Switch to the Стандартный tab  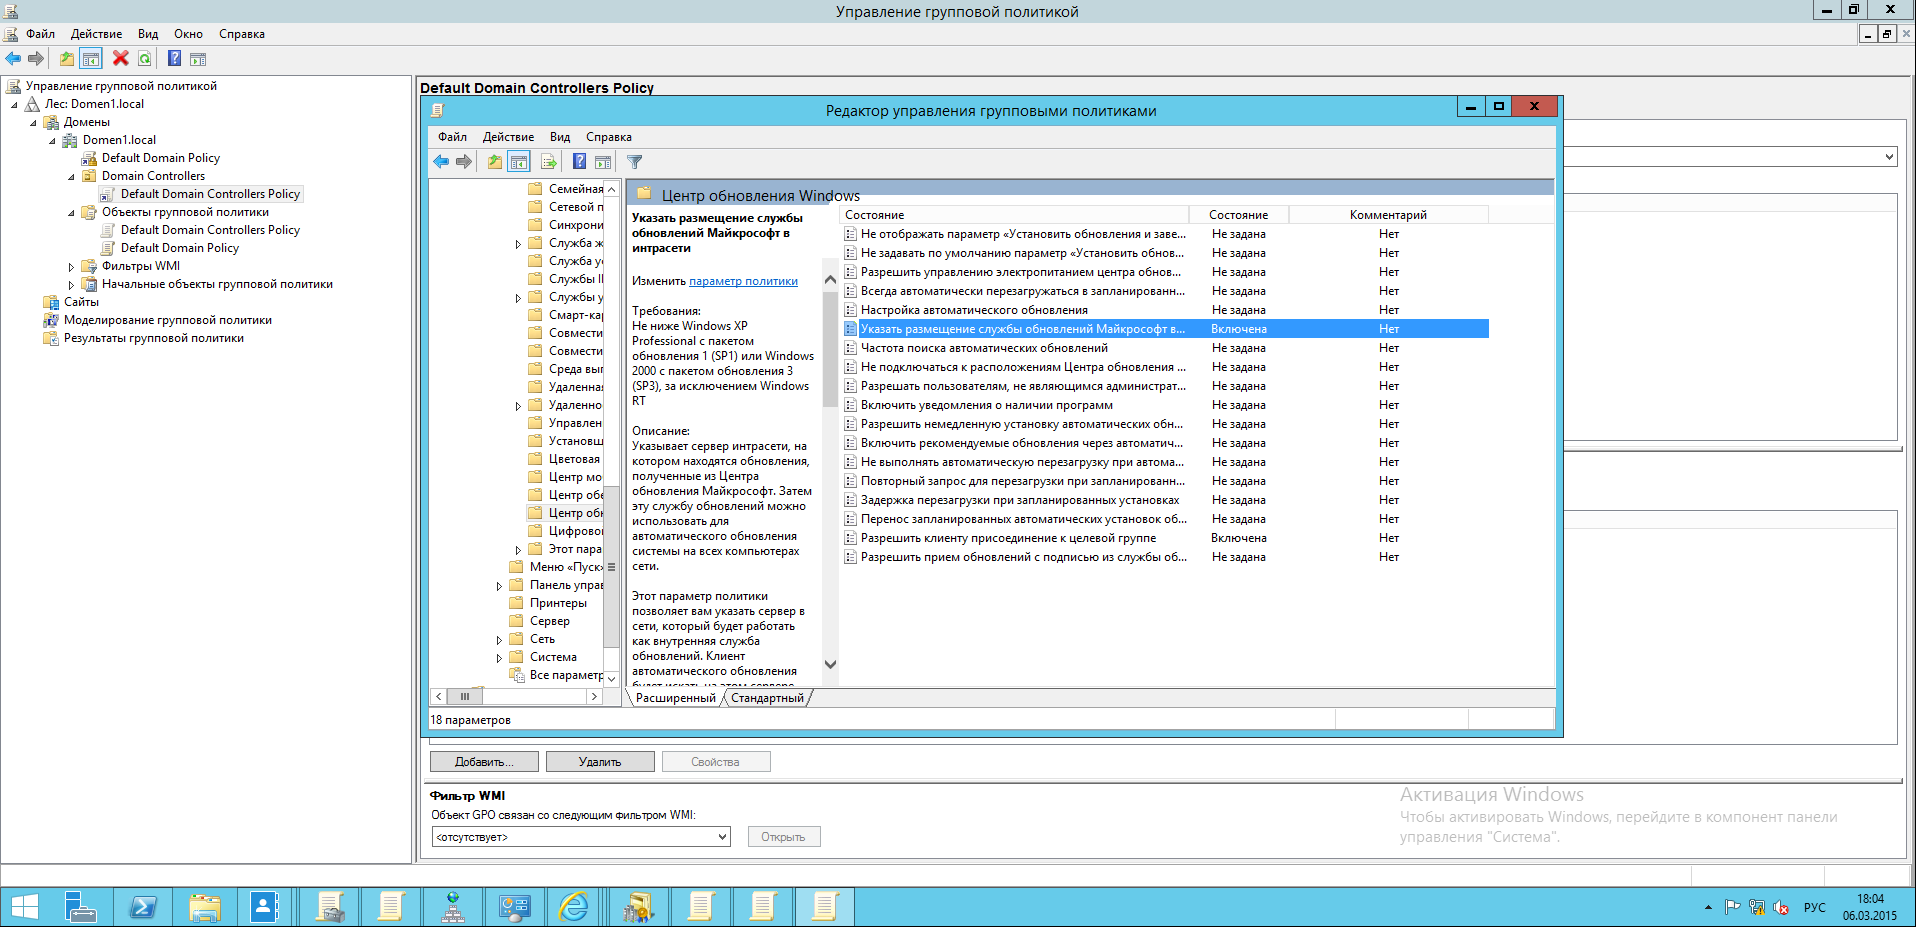tap(767, 698)
